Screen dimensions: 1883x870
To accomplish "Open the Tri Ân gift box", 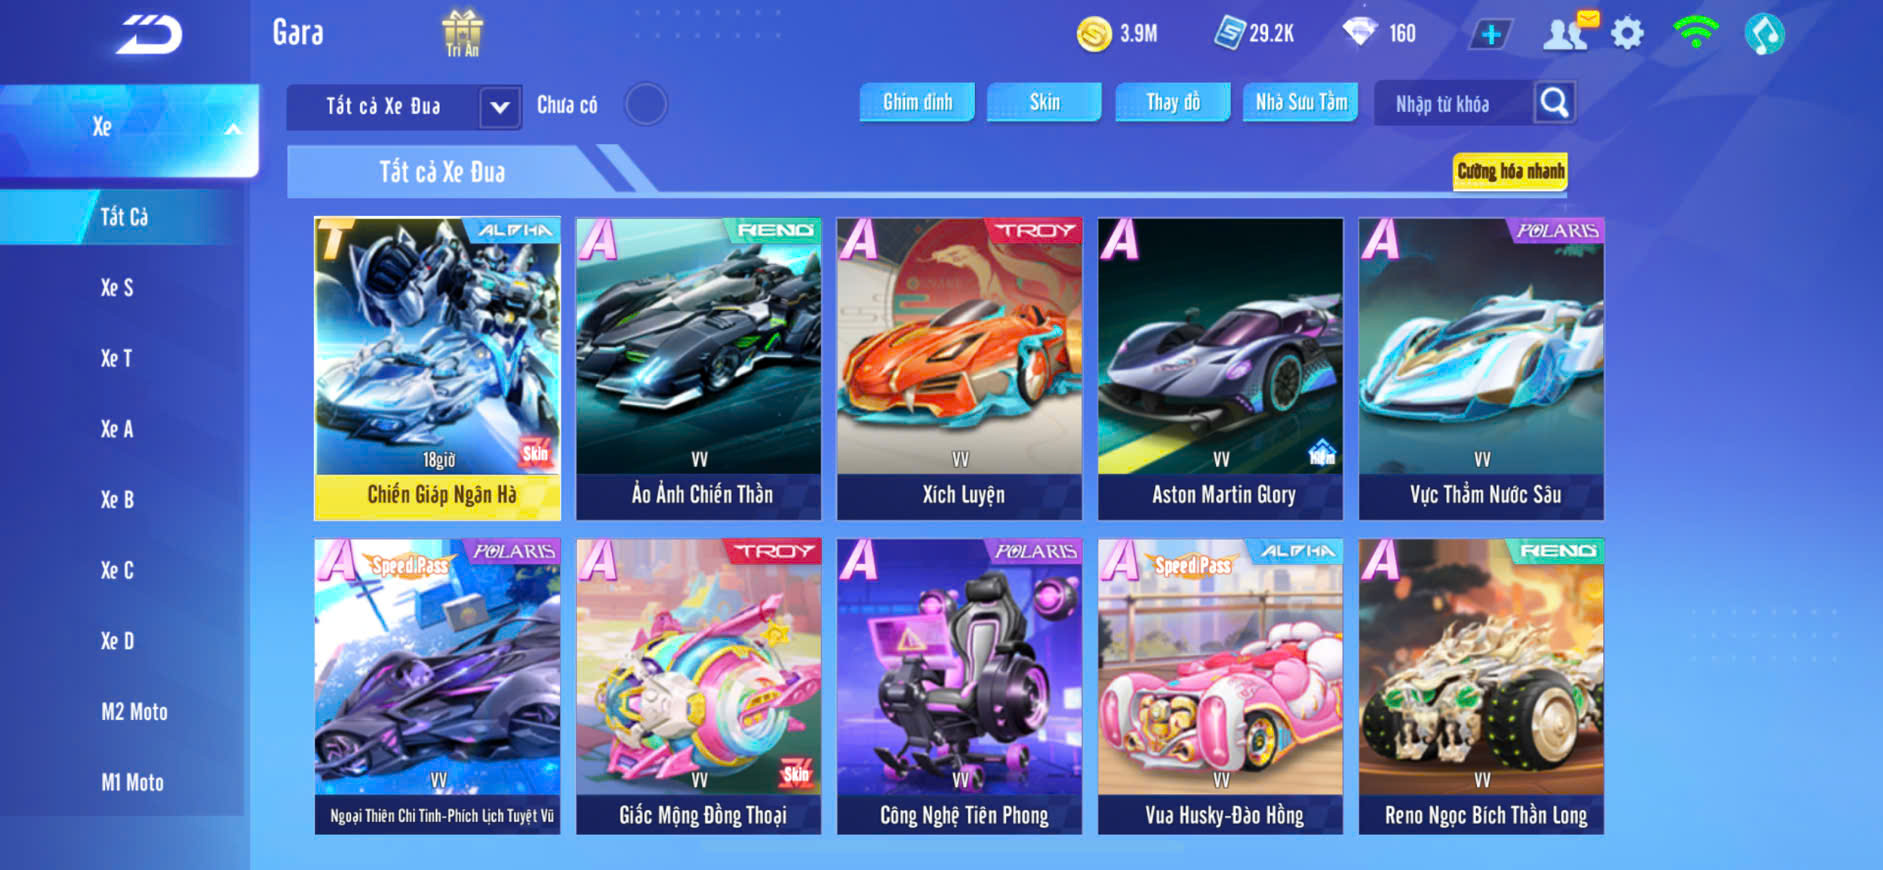I will pyautogui.click(x=462, y=33).
